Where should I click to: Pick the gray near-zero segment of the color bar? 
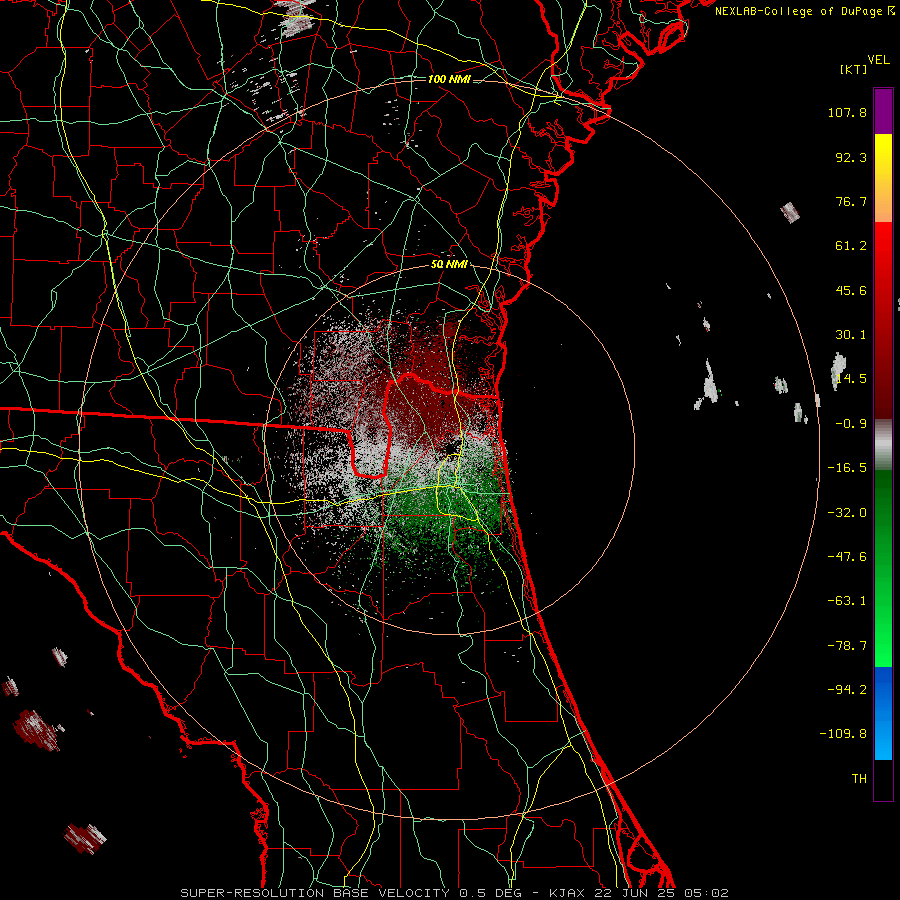(x=883, y=444)
